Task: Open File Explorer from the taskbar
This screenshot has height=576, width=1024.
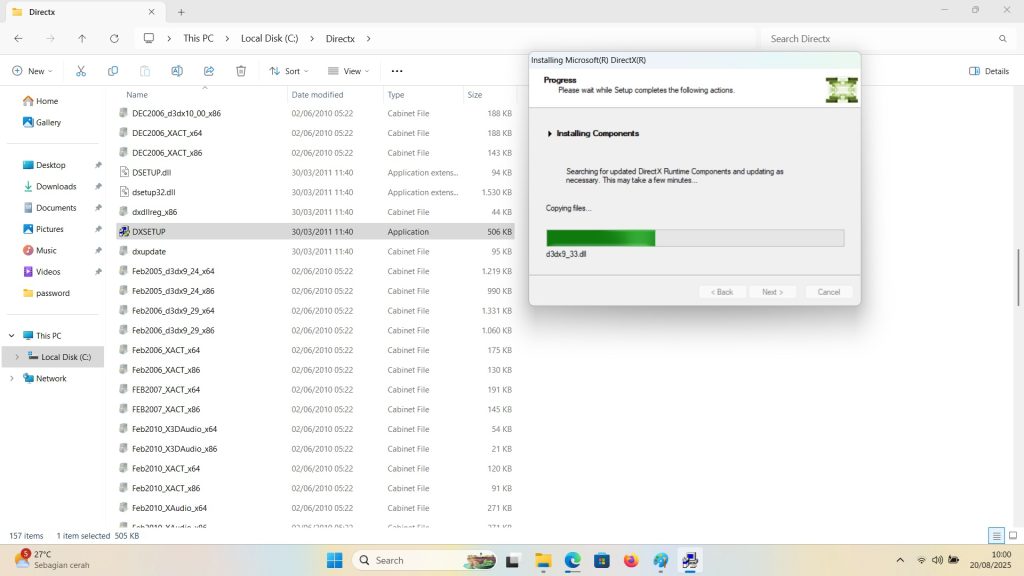Action: 543,560
